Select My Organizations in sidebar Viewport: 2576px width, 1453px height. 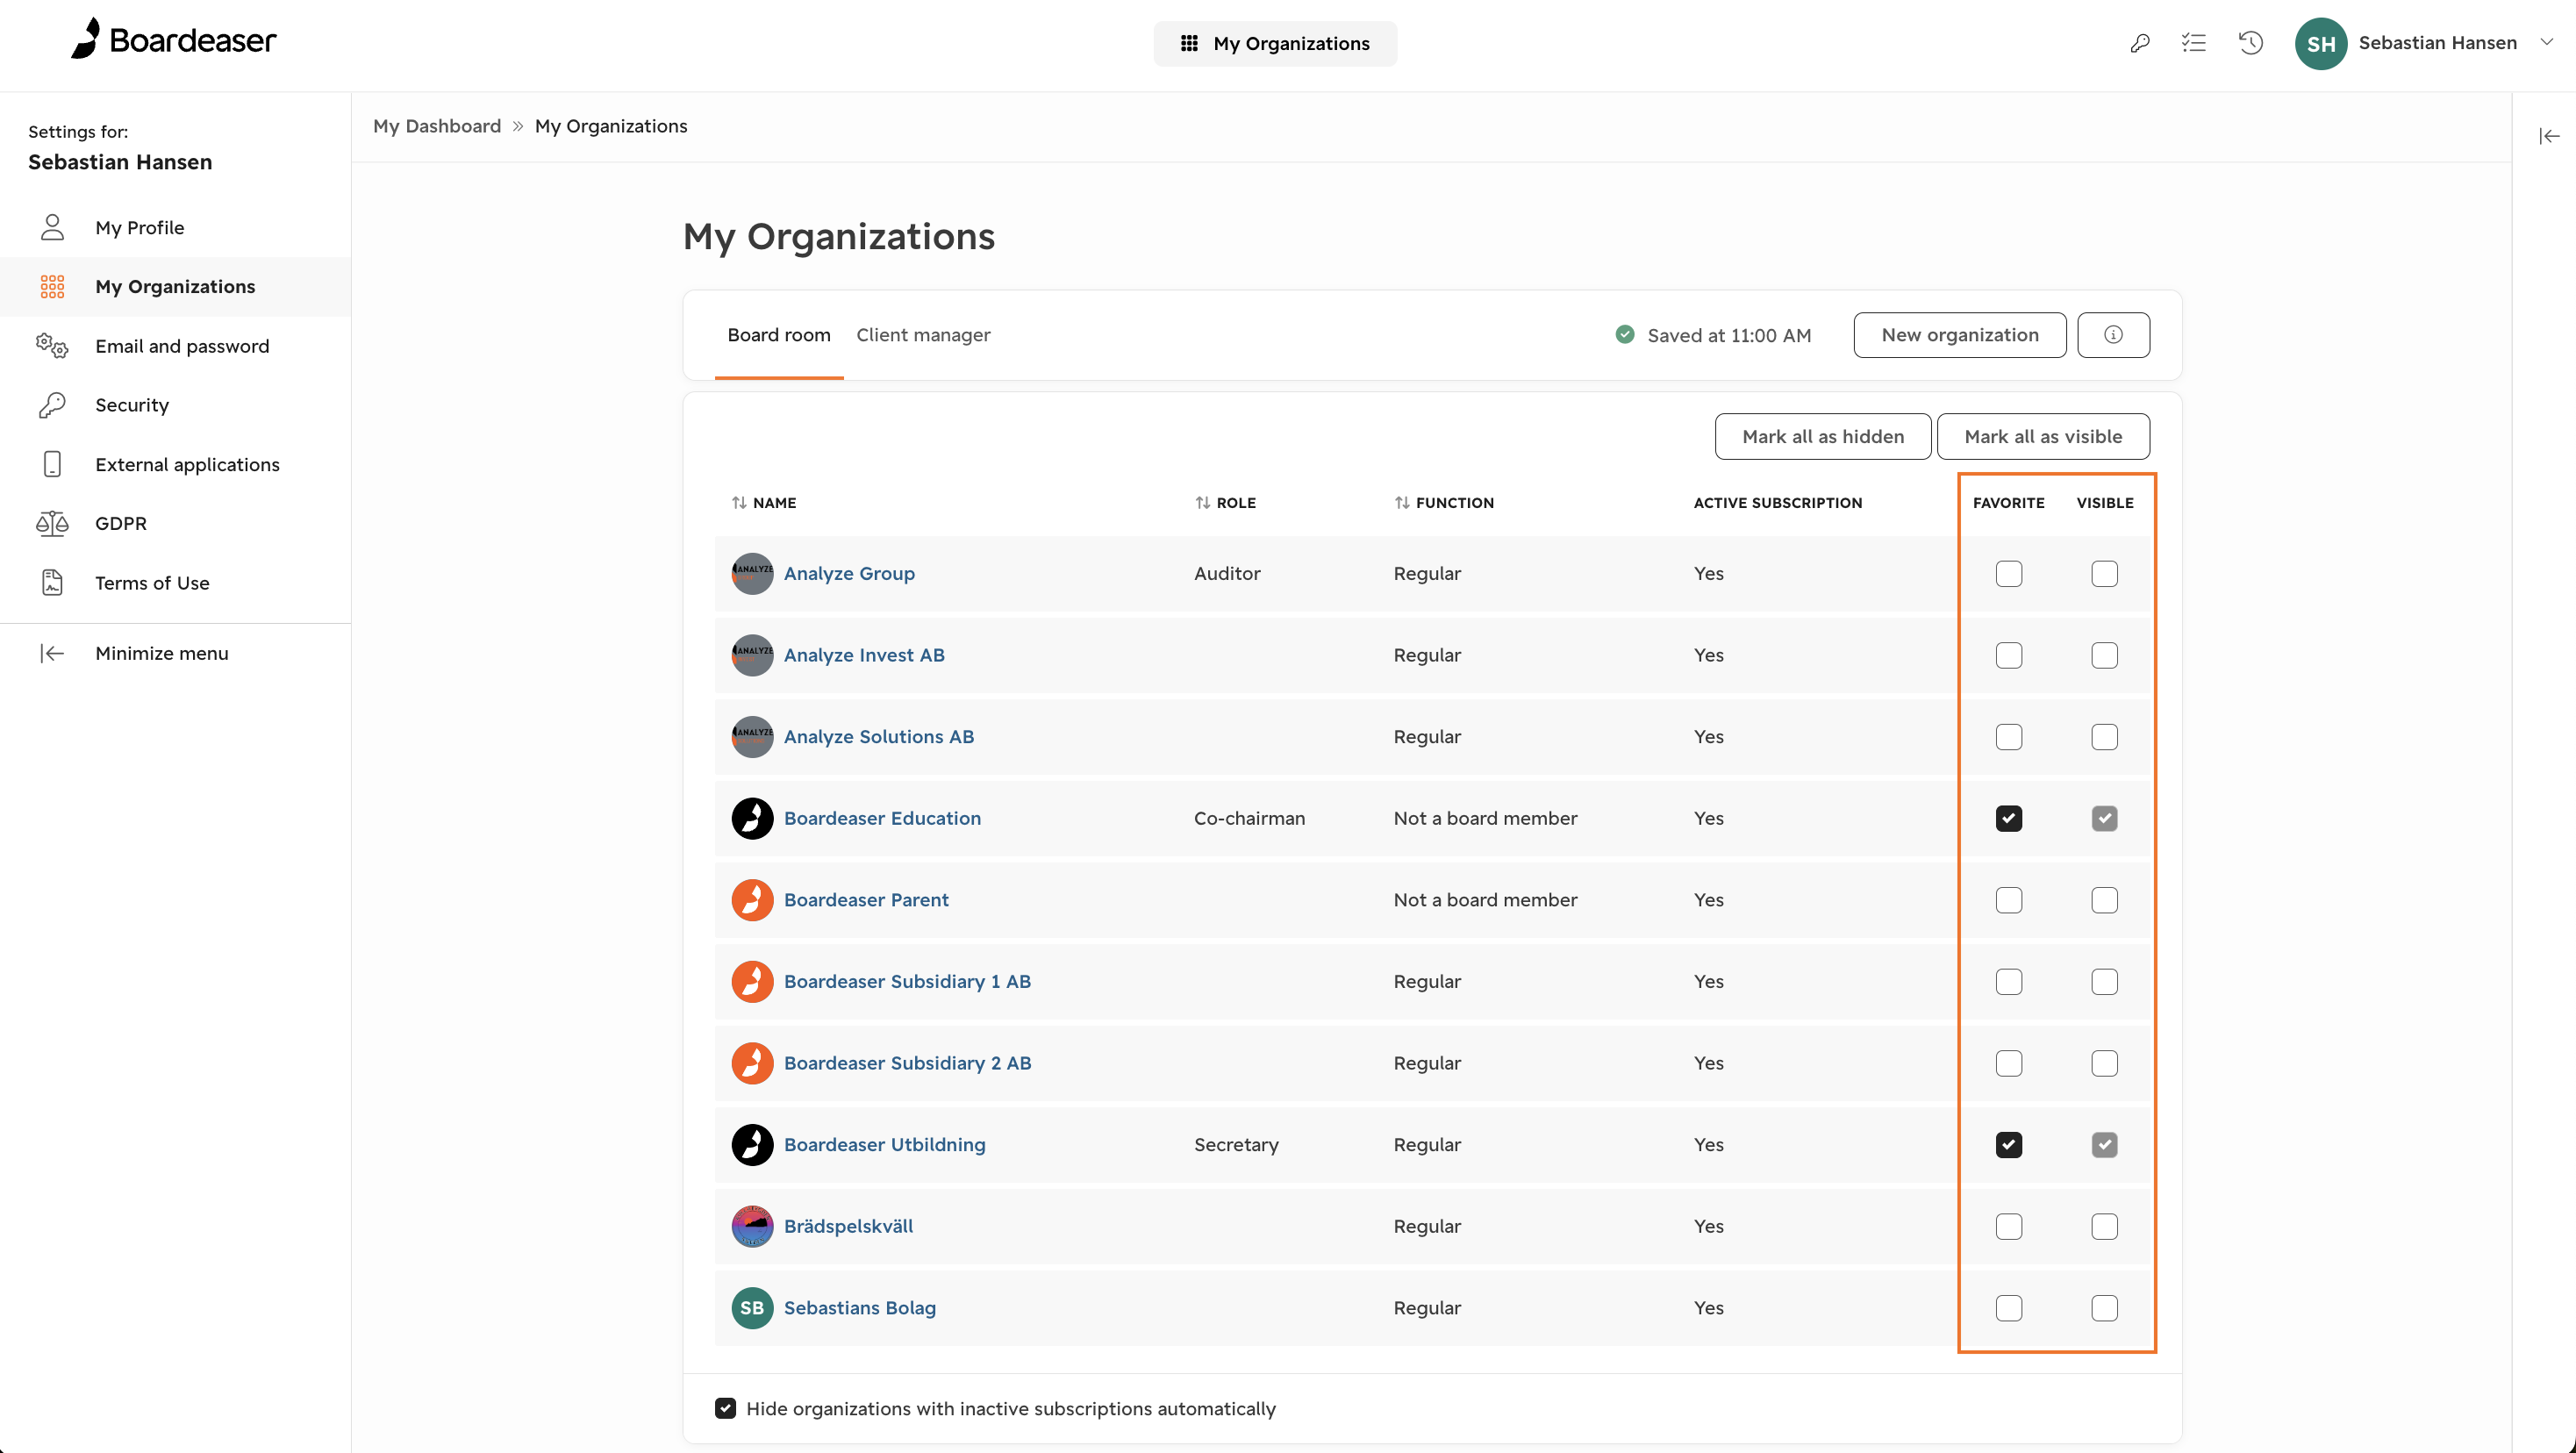click(x=175, y=287)
